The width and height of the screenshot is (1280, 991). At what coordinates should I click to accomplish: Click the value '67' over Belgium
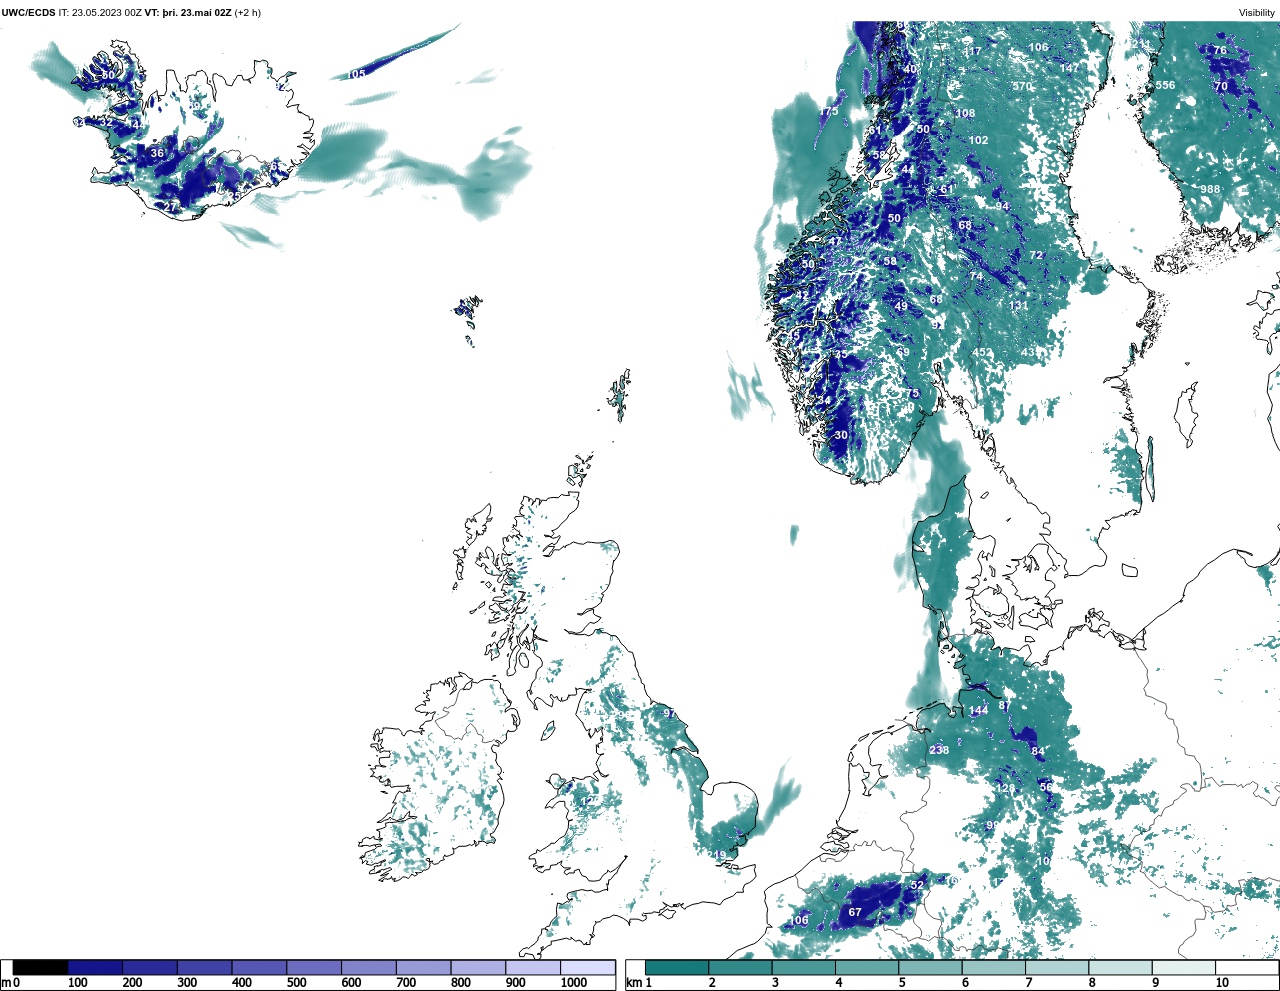pos(855,912)
